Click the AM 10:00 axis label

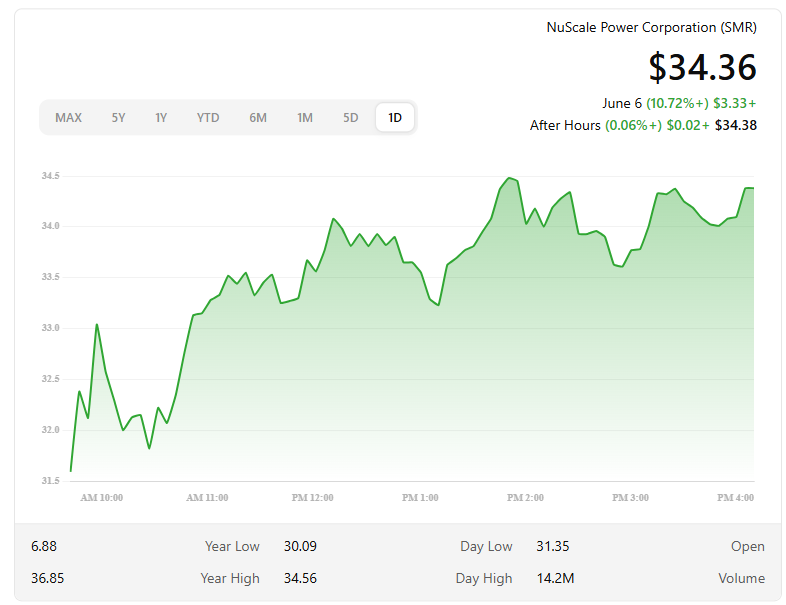pos(102,498)
